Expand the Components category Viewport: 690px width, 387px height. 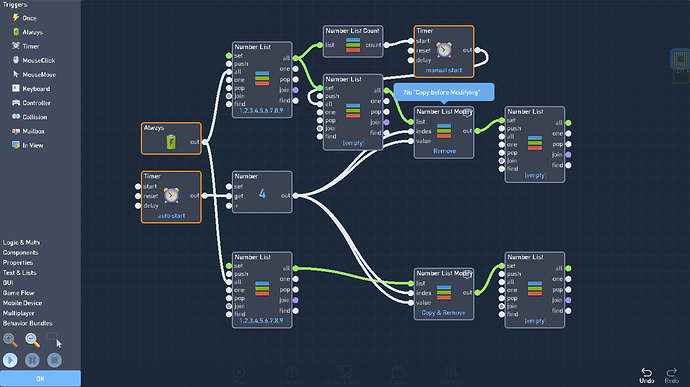[x=20, y=252]
